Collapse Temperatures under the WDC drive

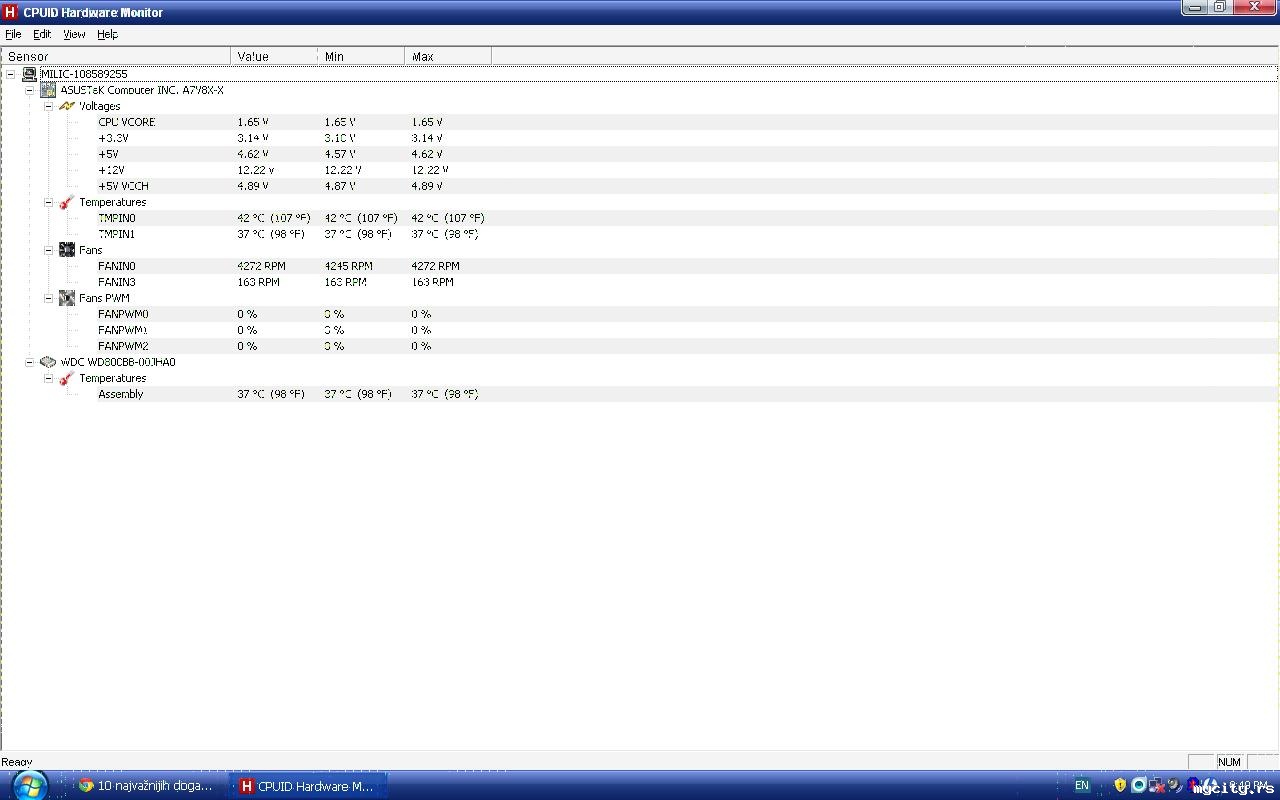48,378
